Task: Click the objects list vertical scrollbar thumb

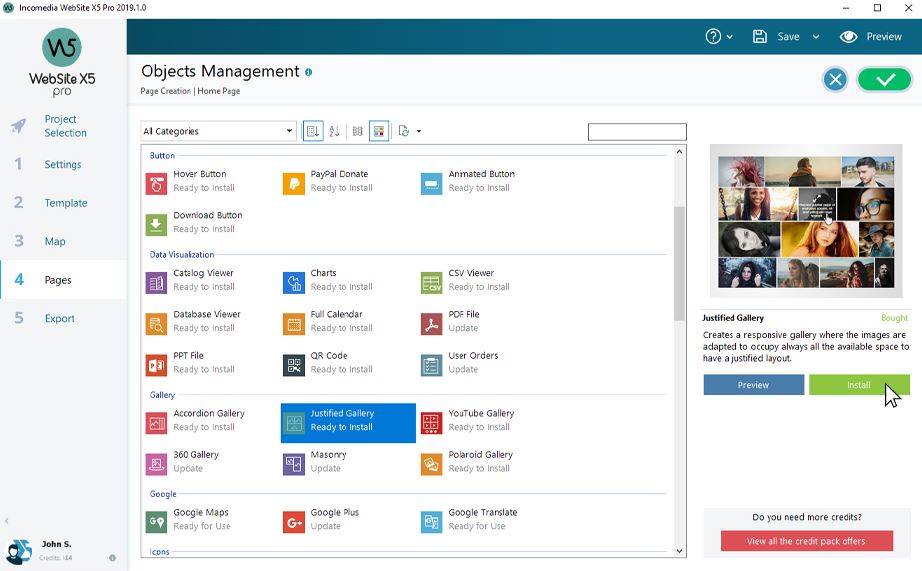Action: click(x=679, y=263)
